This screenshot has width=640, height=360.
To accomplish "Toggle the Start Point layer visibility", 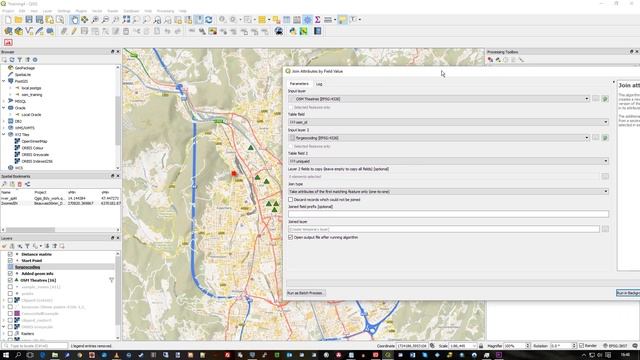I will point(10,260).
